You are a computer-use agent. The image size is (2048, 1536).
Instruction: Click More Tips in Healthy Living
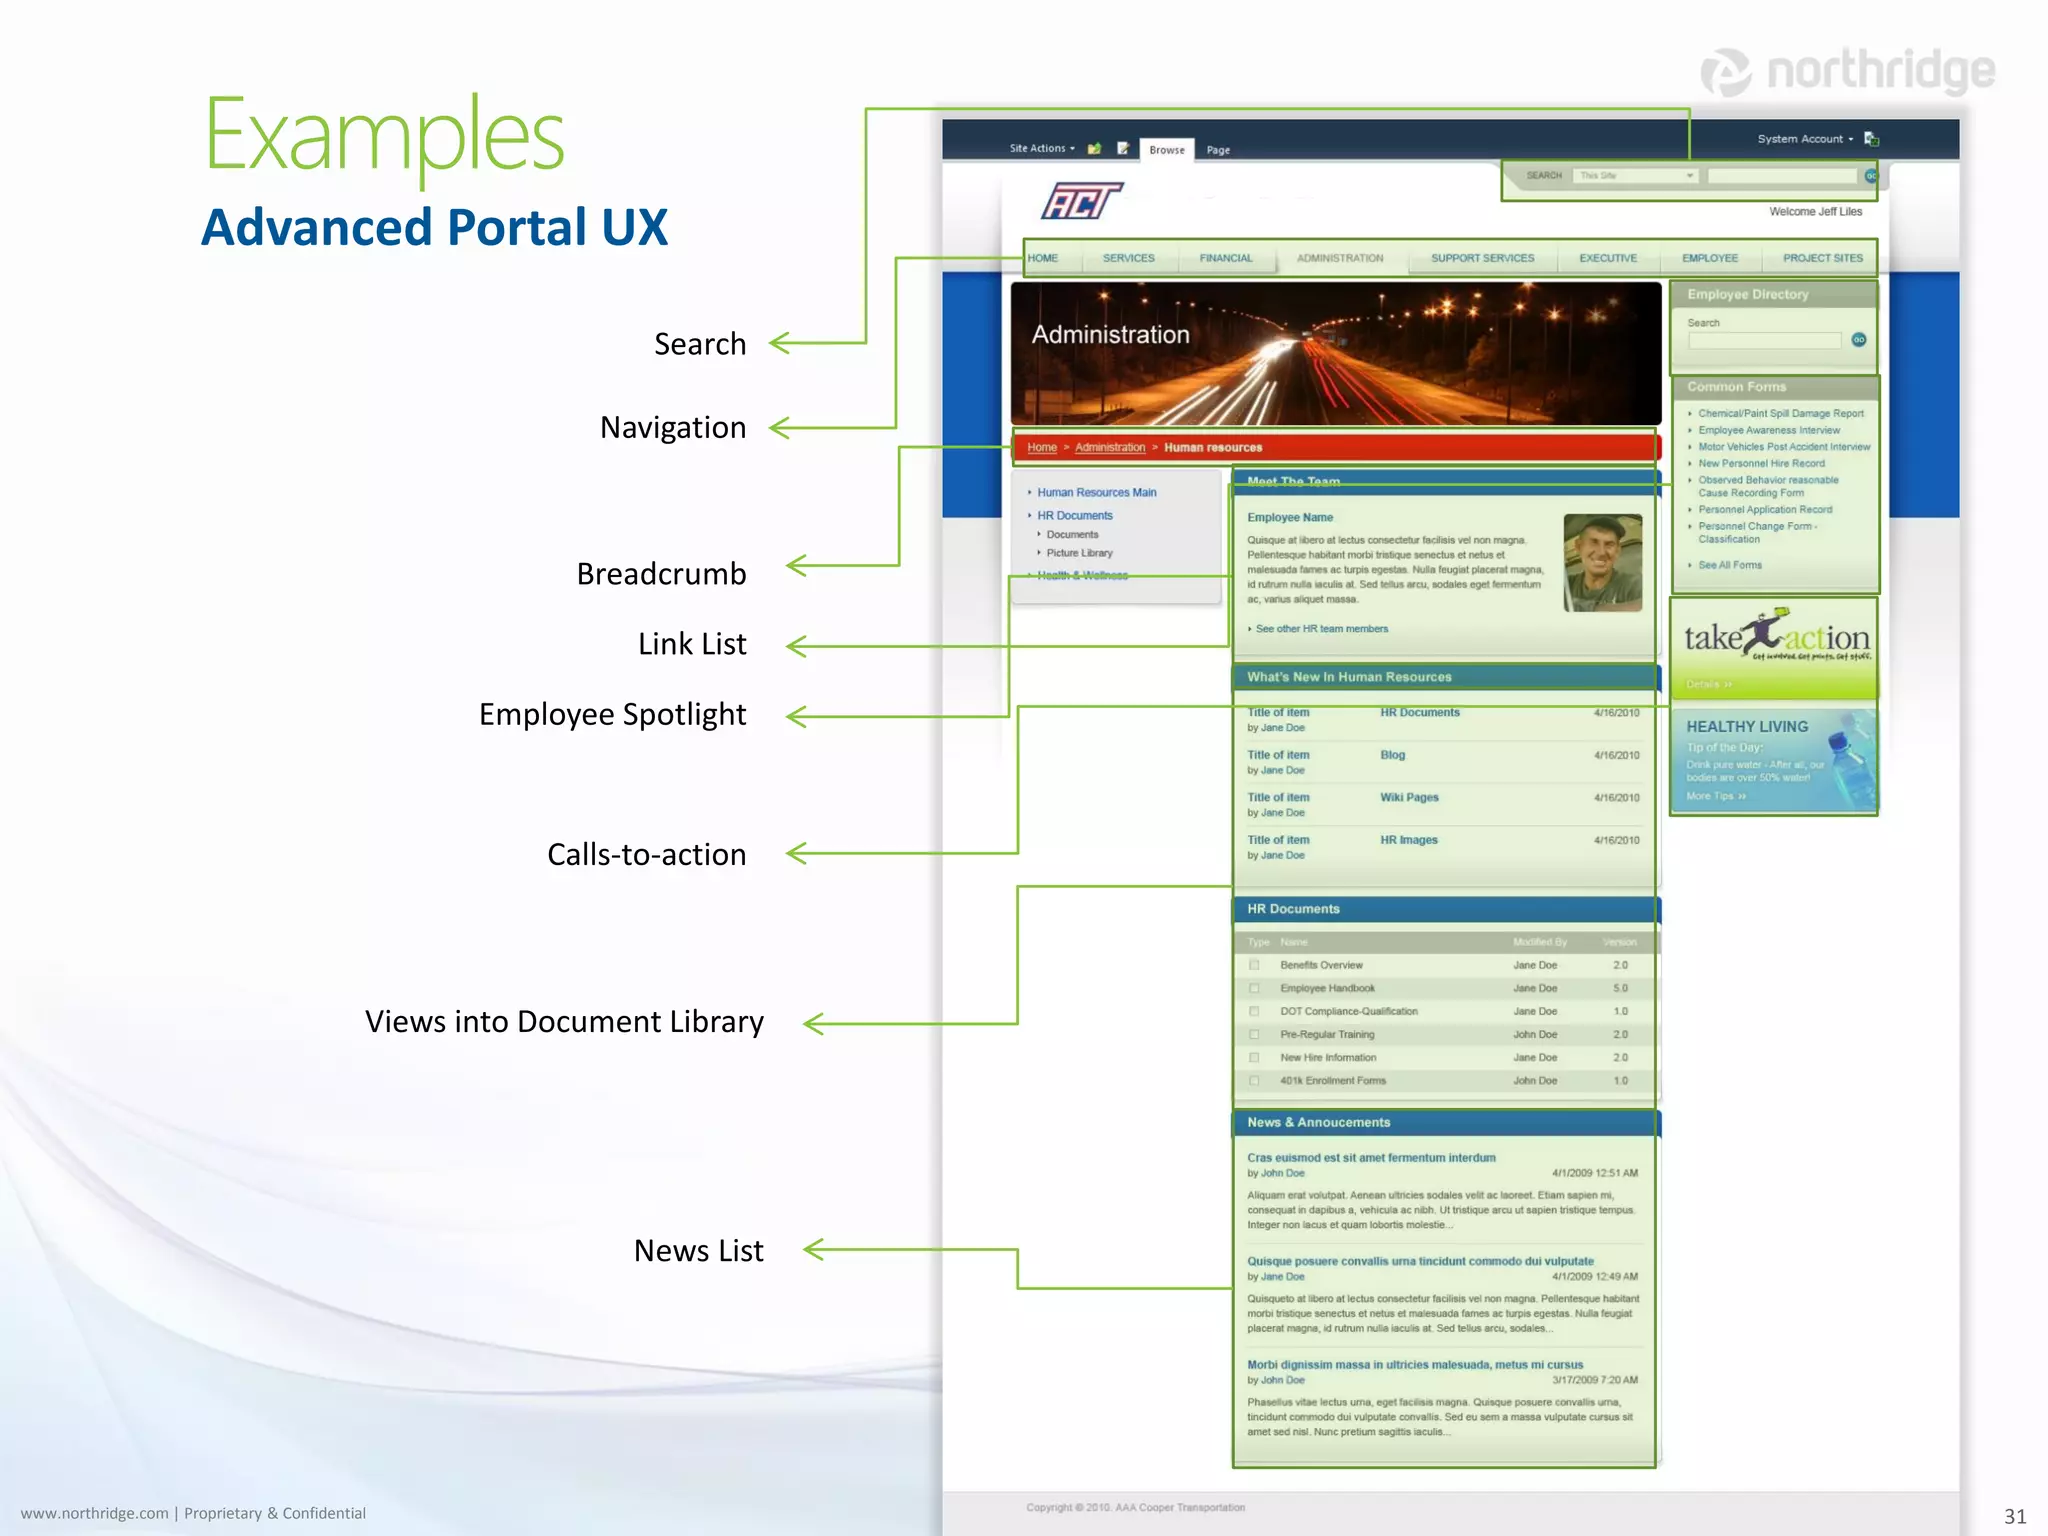pos(1715,796)
